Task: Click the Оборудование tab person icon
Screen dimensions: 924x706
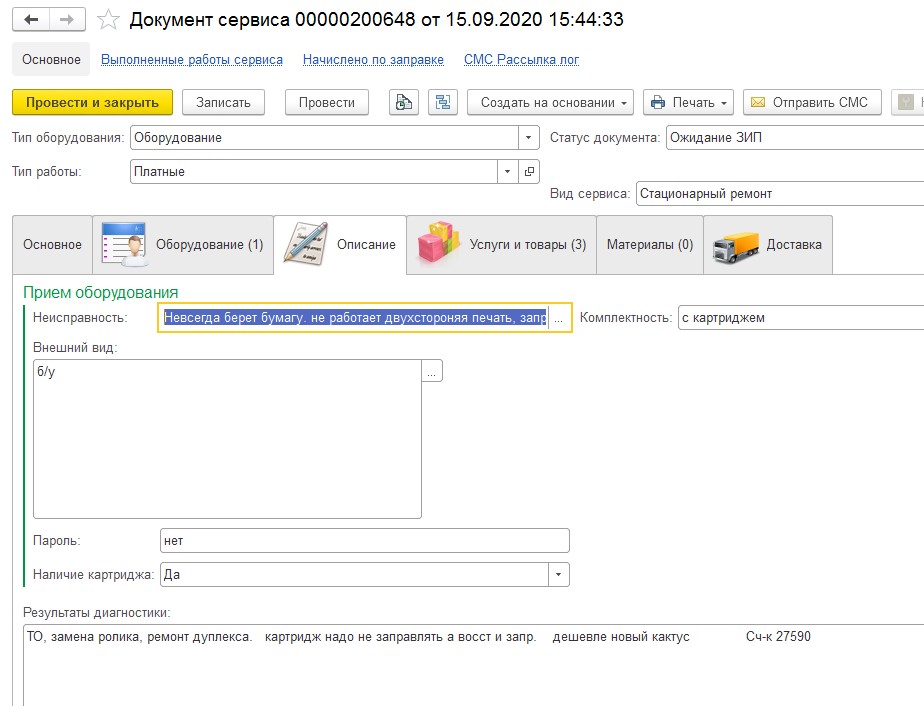Action: tap(123, 244)
